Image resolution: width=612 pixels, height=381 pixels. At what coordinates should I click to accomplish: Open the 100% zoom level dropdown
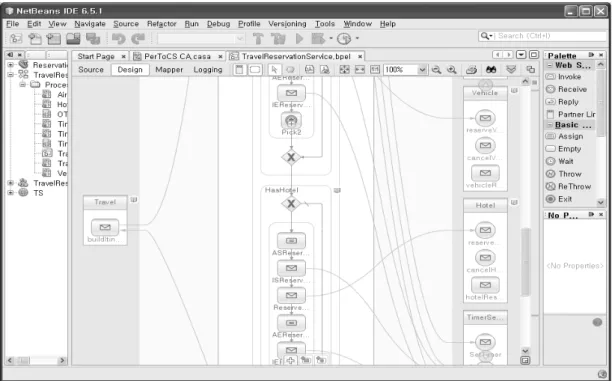422,69
